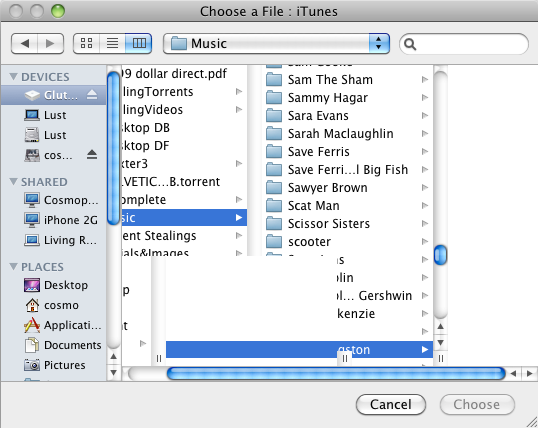Switch to icon view

(86, 44)
